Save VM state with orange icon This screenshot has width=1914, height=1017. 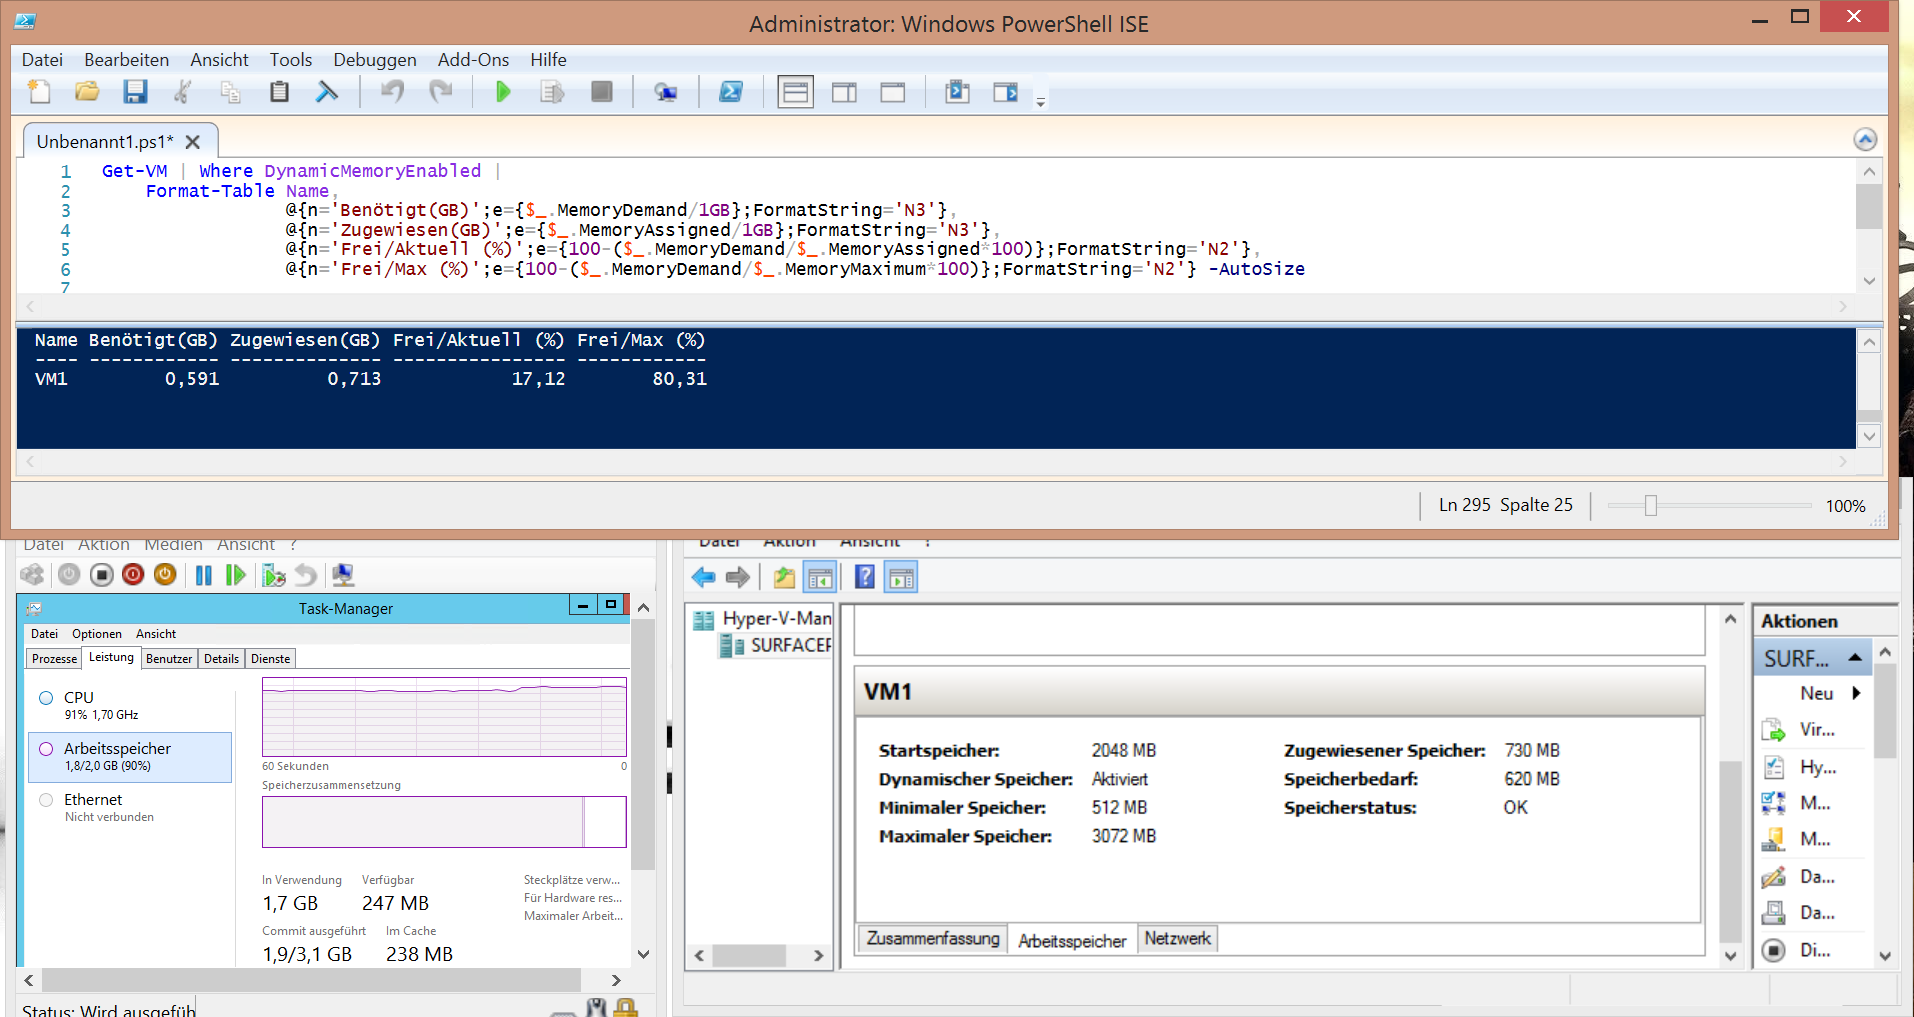pyautogui.click(x=165, y=575)
